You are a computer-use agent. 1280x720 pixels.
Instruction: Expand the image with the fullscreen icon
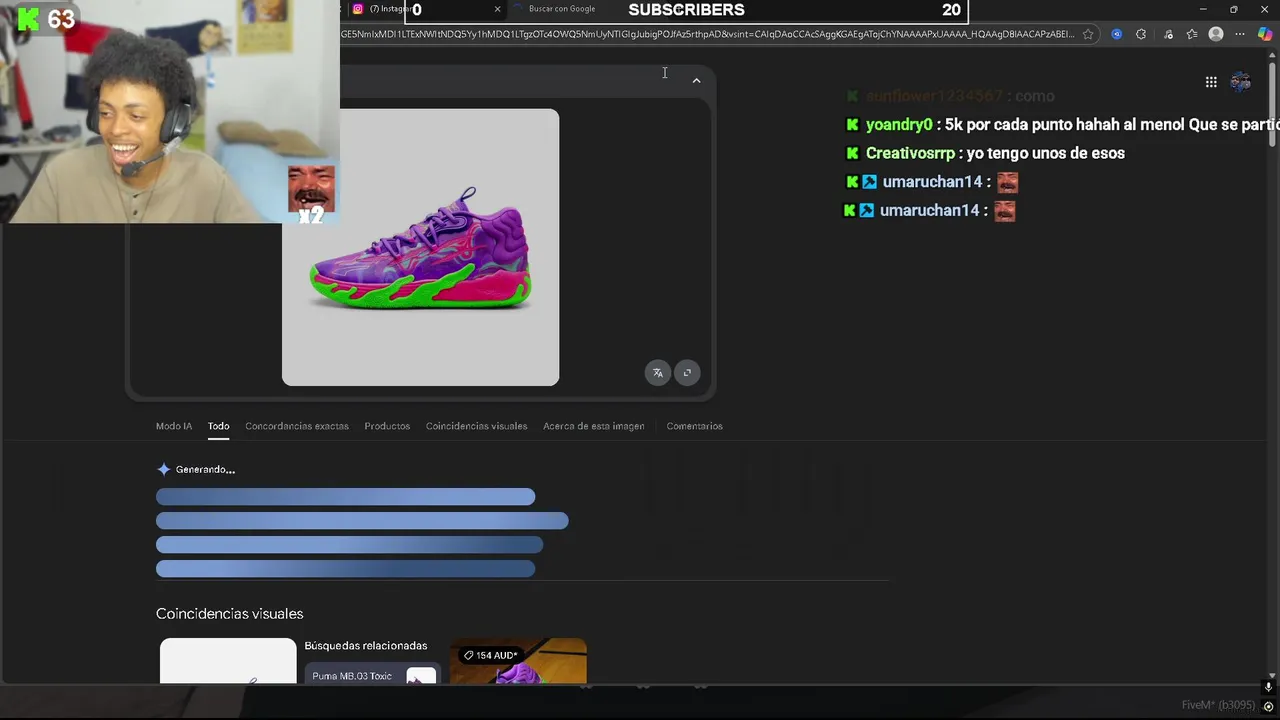click(687, 373)
